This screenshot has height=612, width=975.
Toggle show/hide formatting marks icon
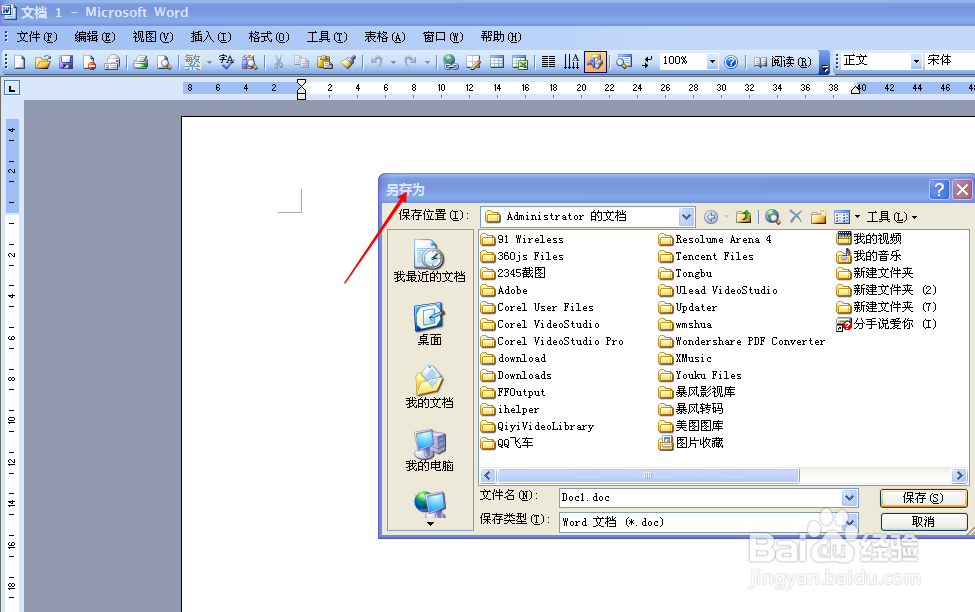(647, 62)
